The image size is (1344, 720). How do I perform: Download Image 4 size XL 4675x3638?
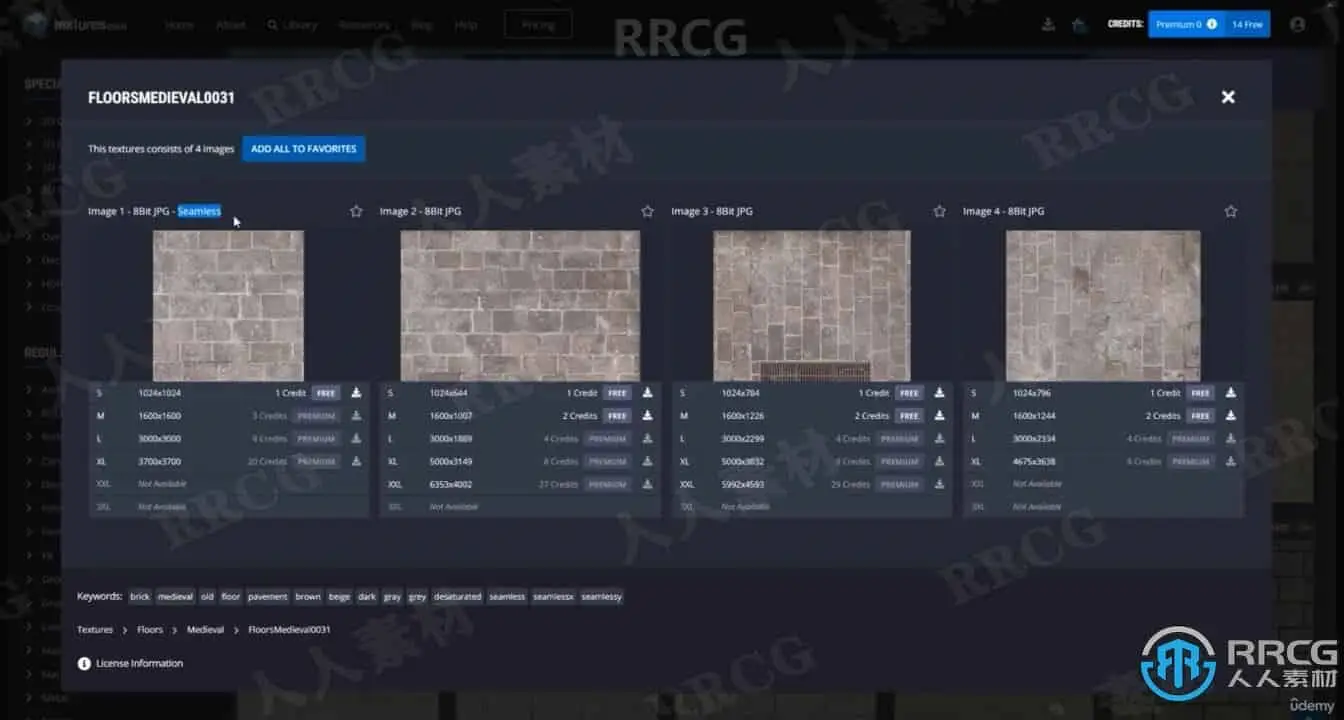tap(1231, 462)
